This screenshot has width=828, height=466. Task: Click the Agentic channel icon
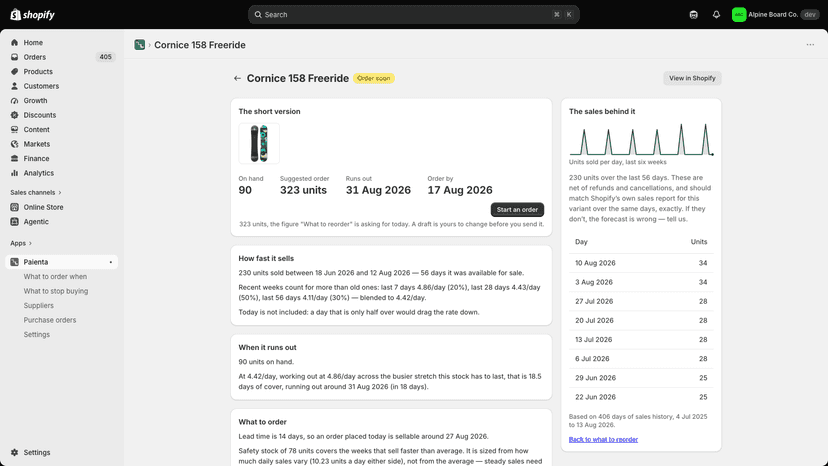pos(14,222)
